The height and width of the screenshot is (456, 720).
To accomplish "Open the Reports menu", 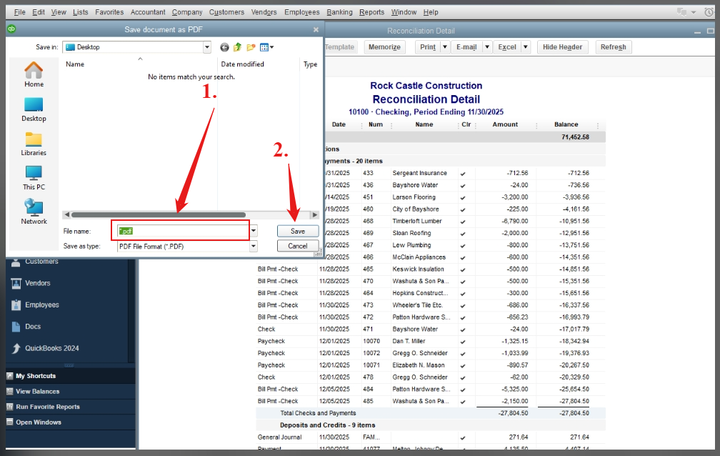I will click(x=372, y=11).
